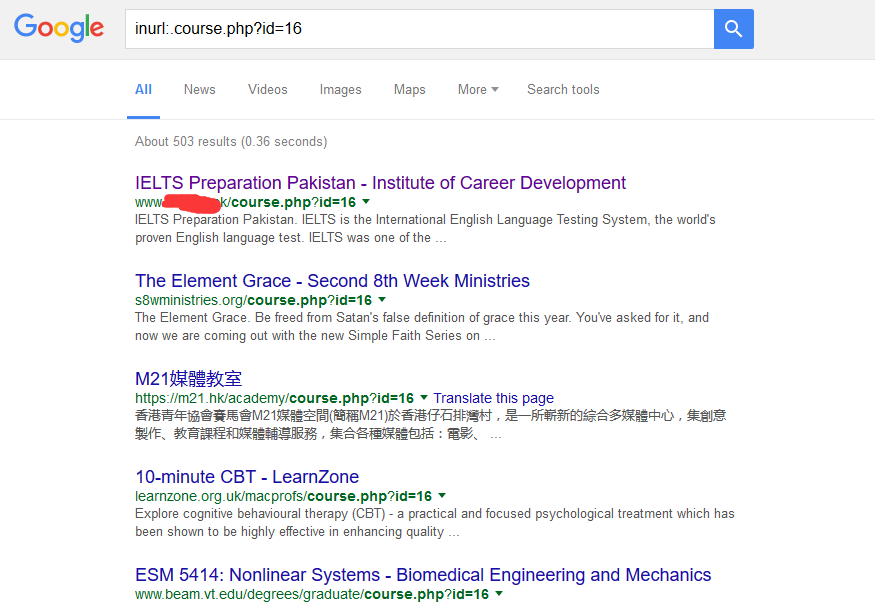
Task: Open the 10-minute CBT LearnZone result
Action: (245, 477)
